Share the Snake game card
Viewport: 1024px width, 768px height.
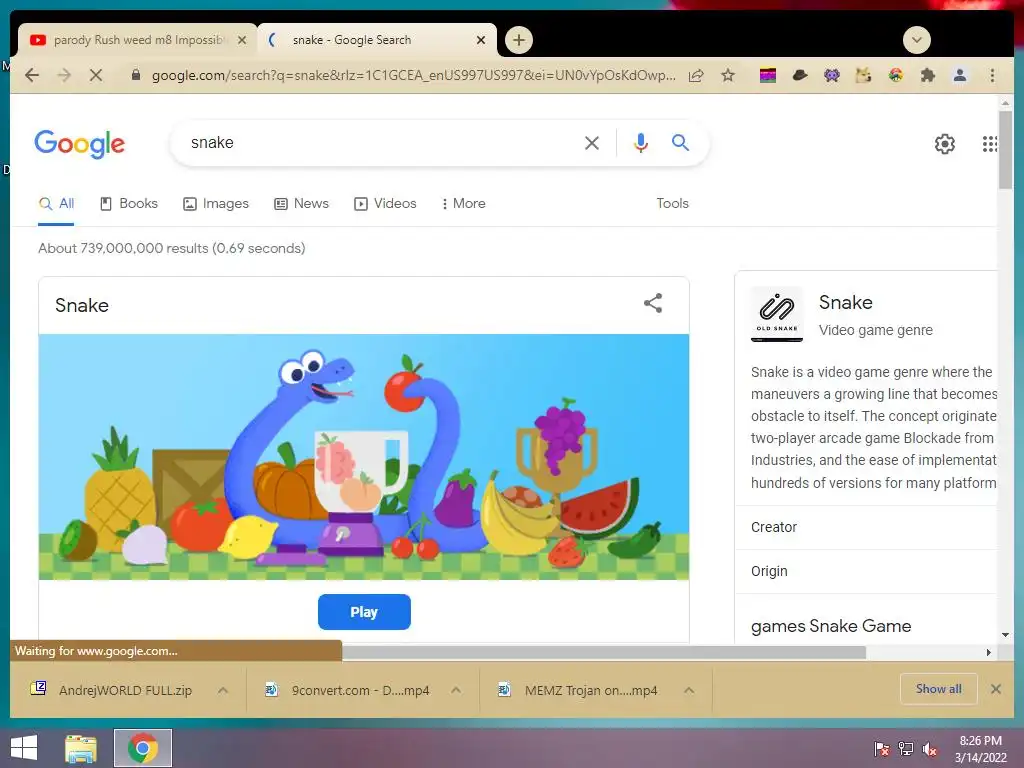[x=653, y=303]
